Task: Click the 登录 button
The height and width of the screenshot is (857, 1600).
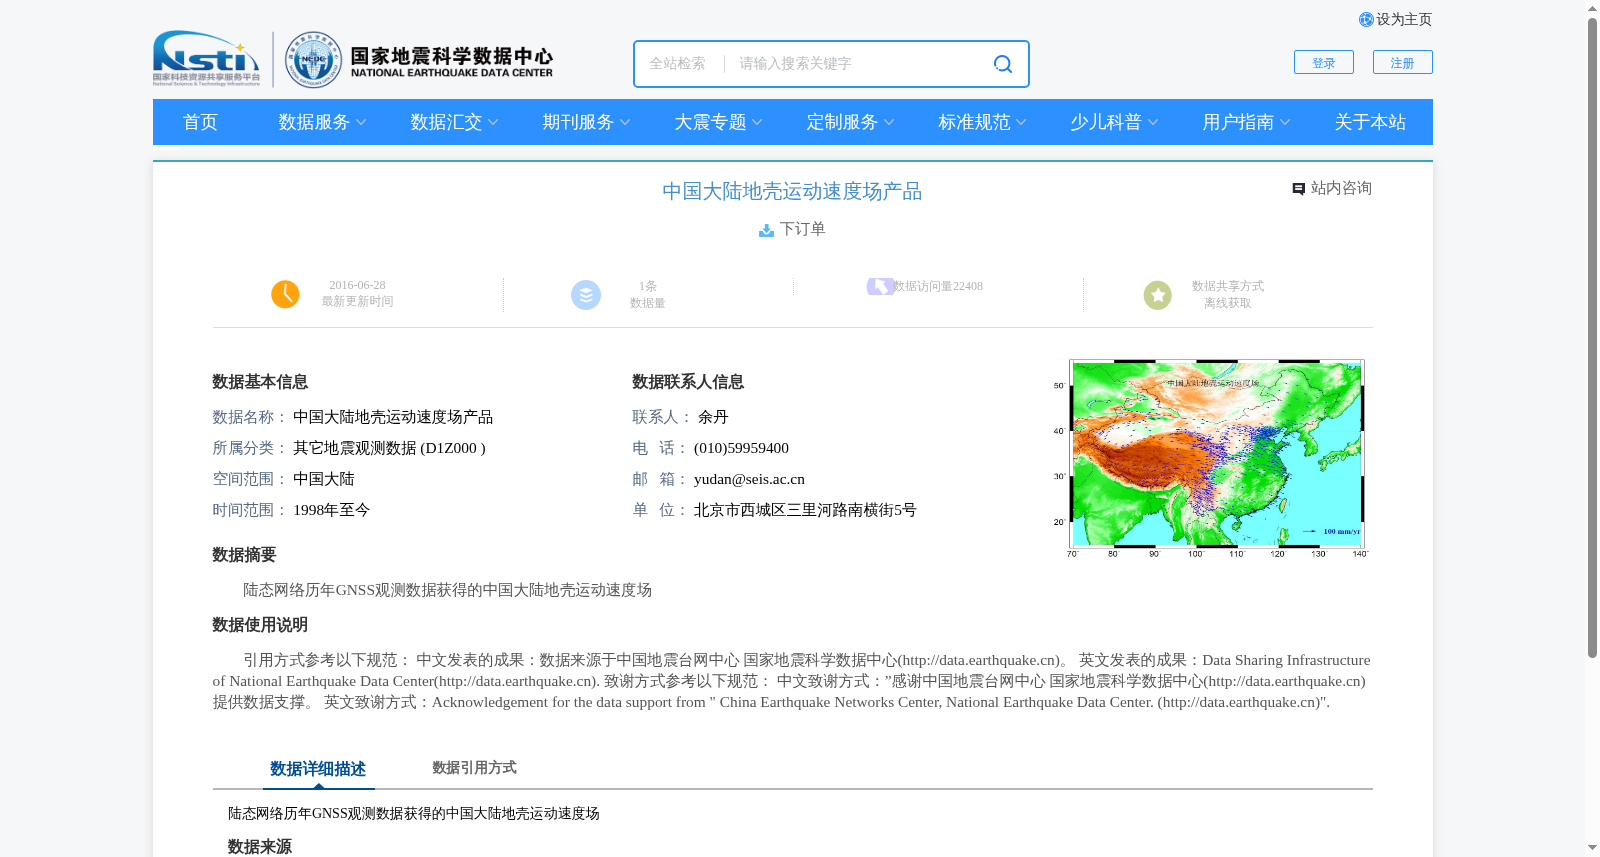Action: [1324, 62]
